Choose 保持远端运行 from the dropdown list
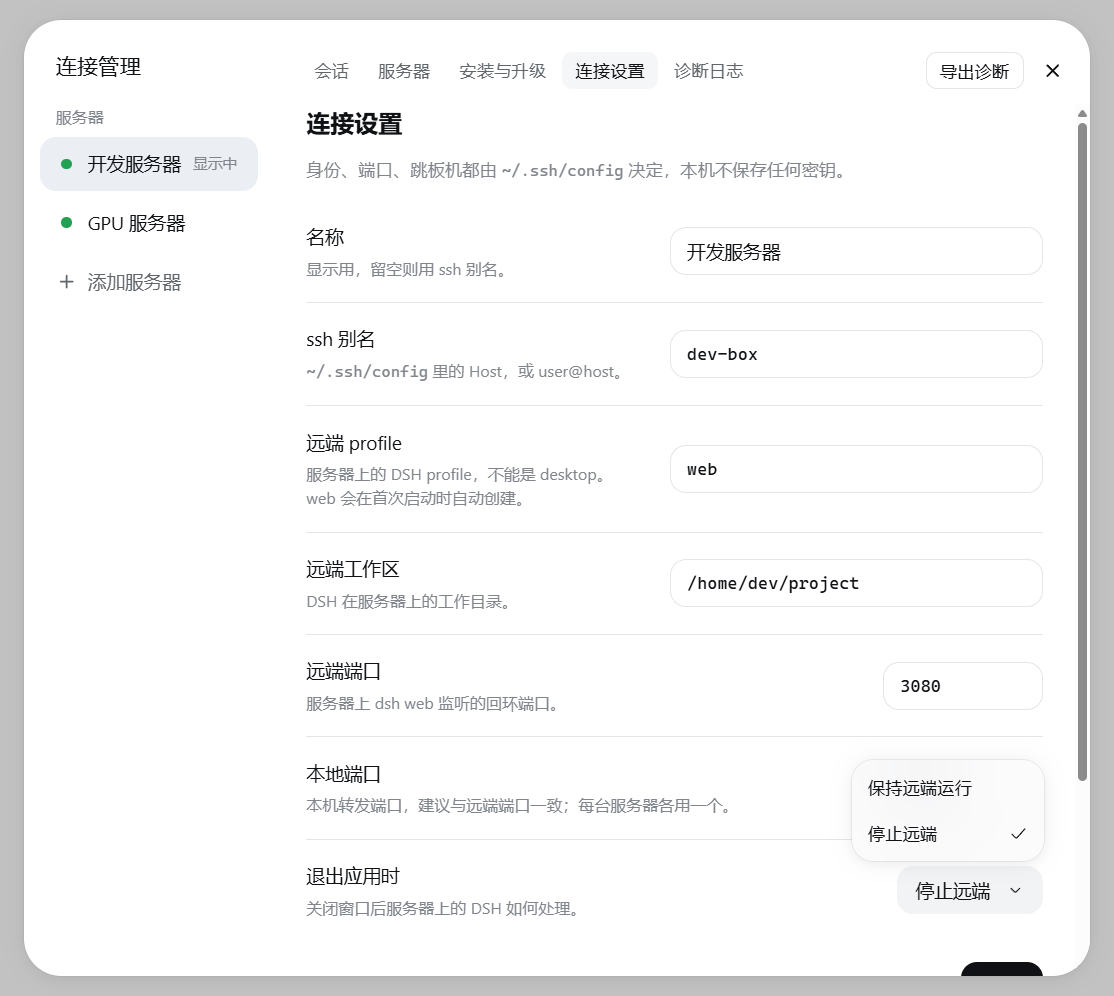The width and height of the screenshot is (1114, 996). pyautogui.click(x=948, y=788)
